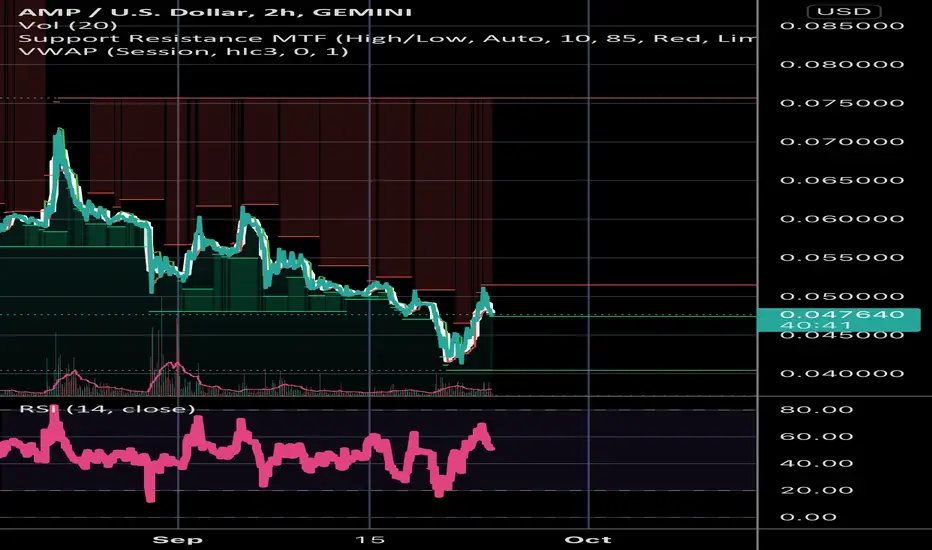Click the 0.075000 price axis label

pos(842,103)
